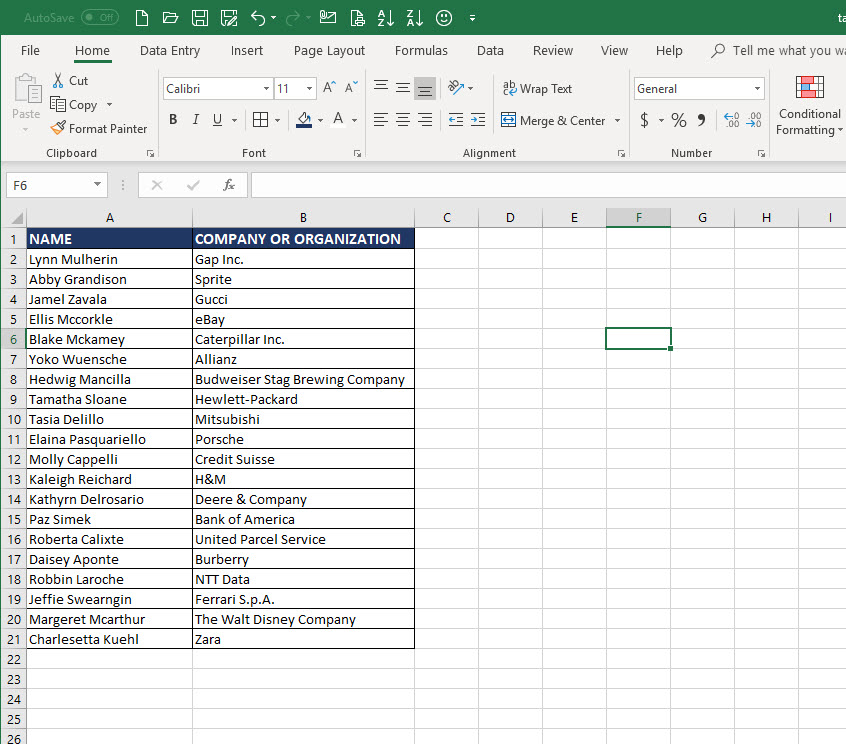Decrease font size with smaller A
The height and width of the screenshot is (744, 846).
point(351,87)
